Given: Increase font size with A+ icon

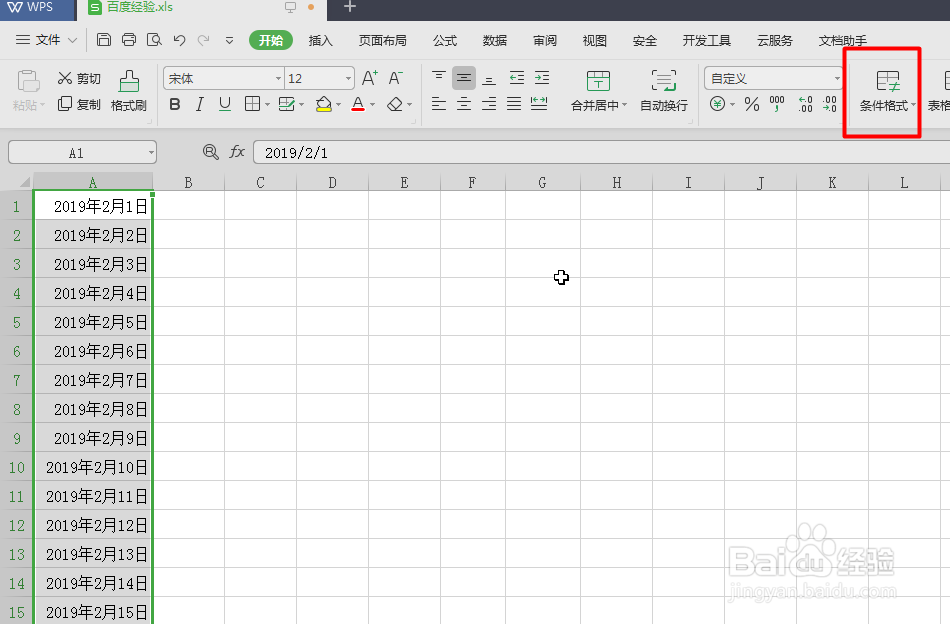Looking at the screenshot, I should click(370, 78).
